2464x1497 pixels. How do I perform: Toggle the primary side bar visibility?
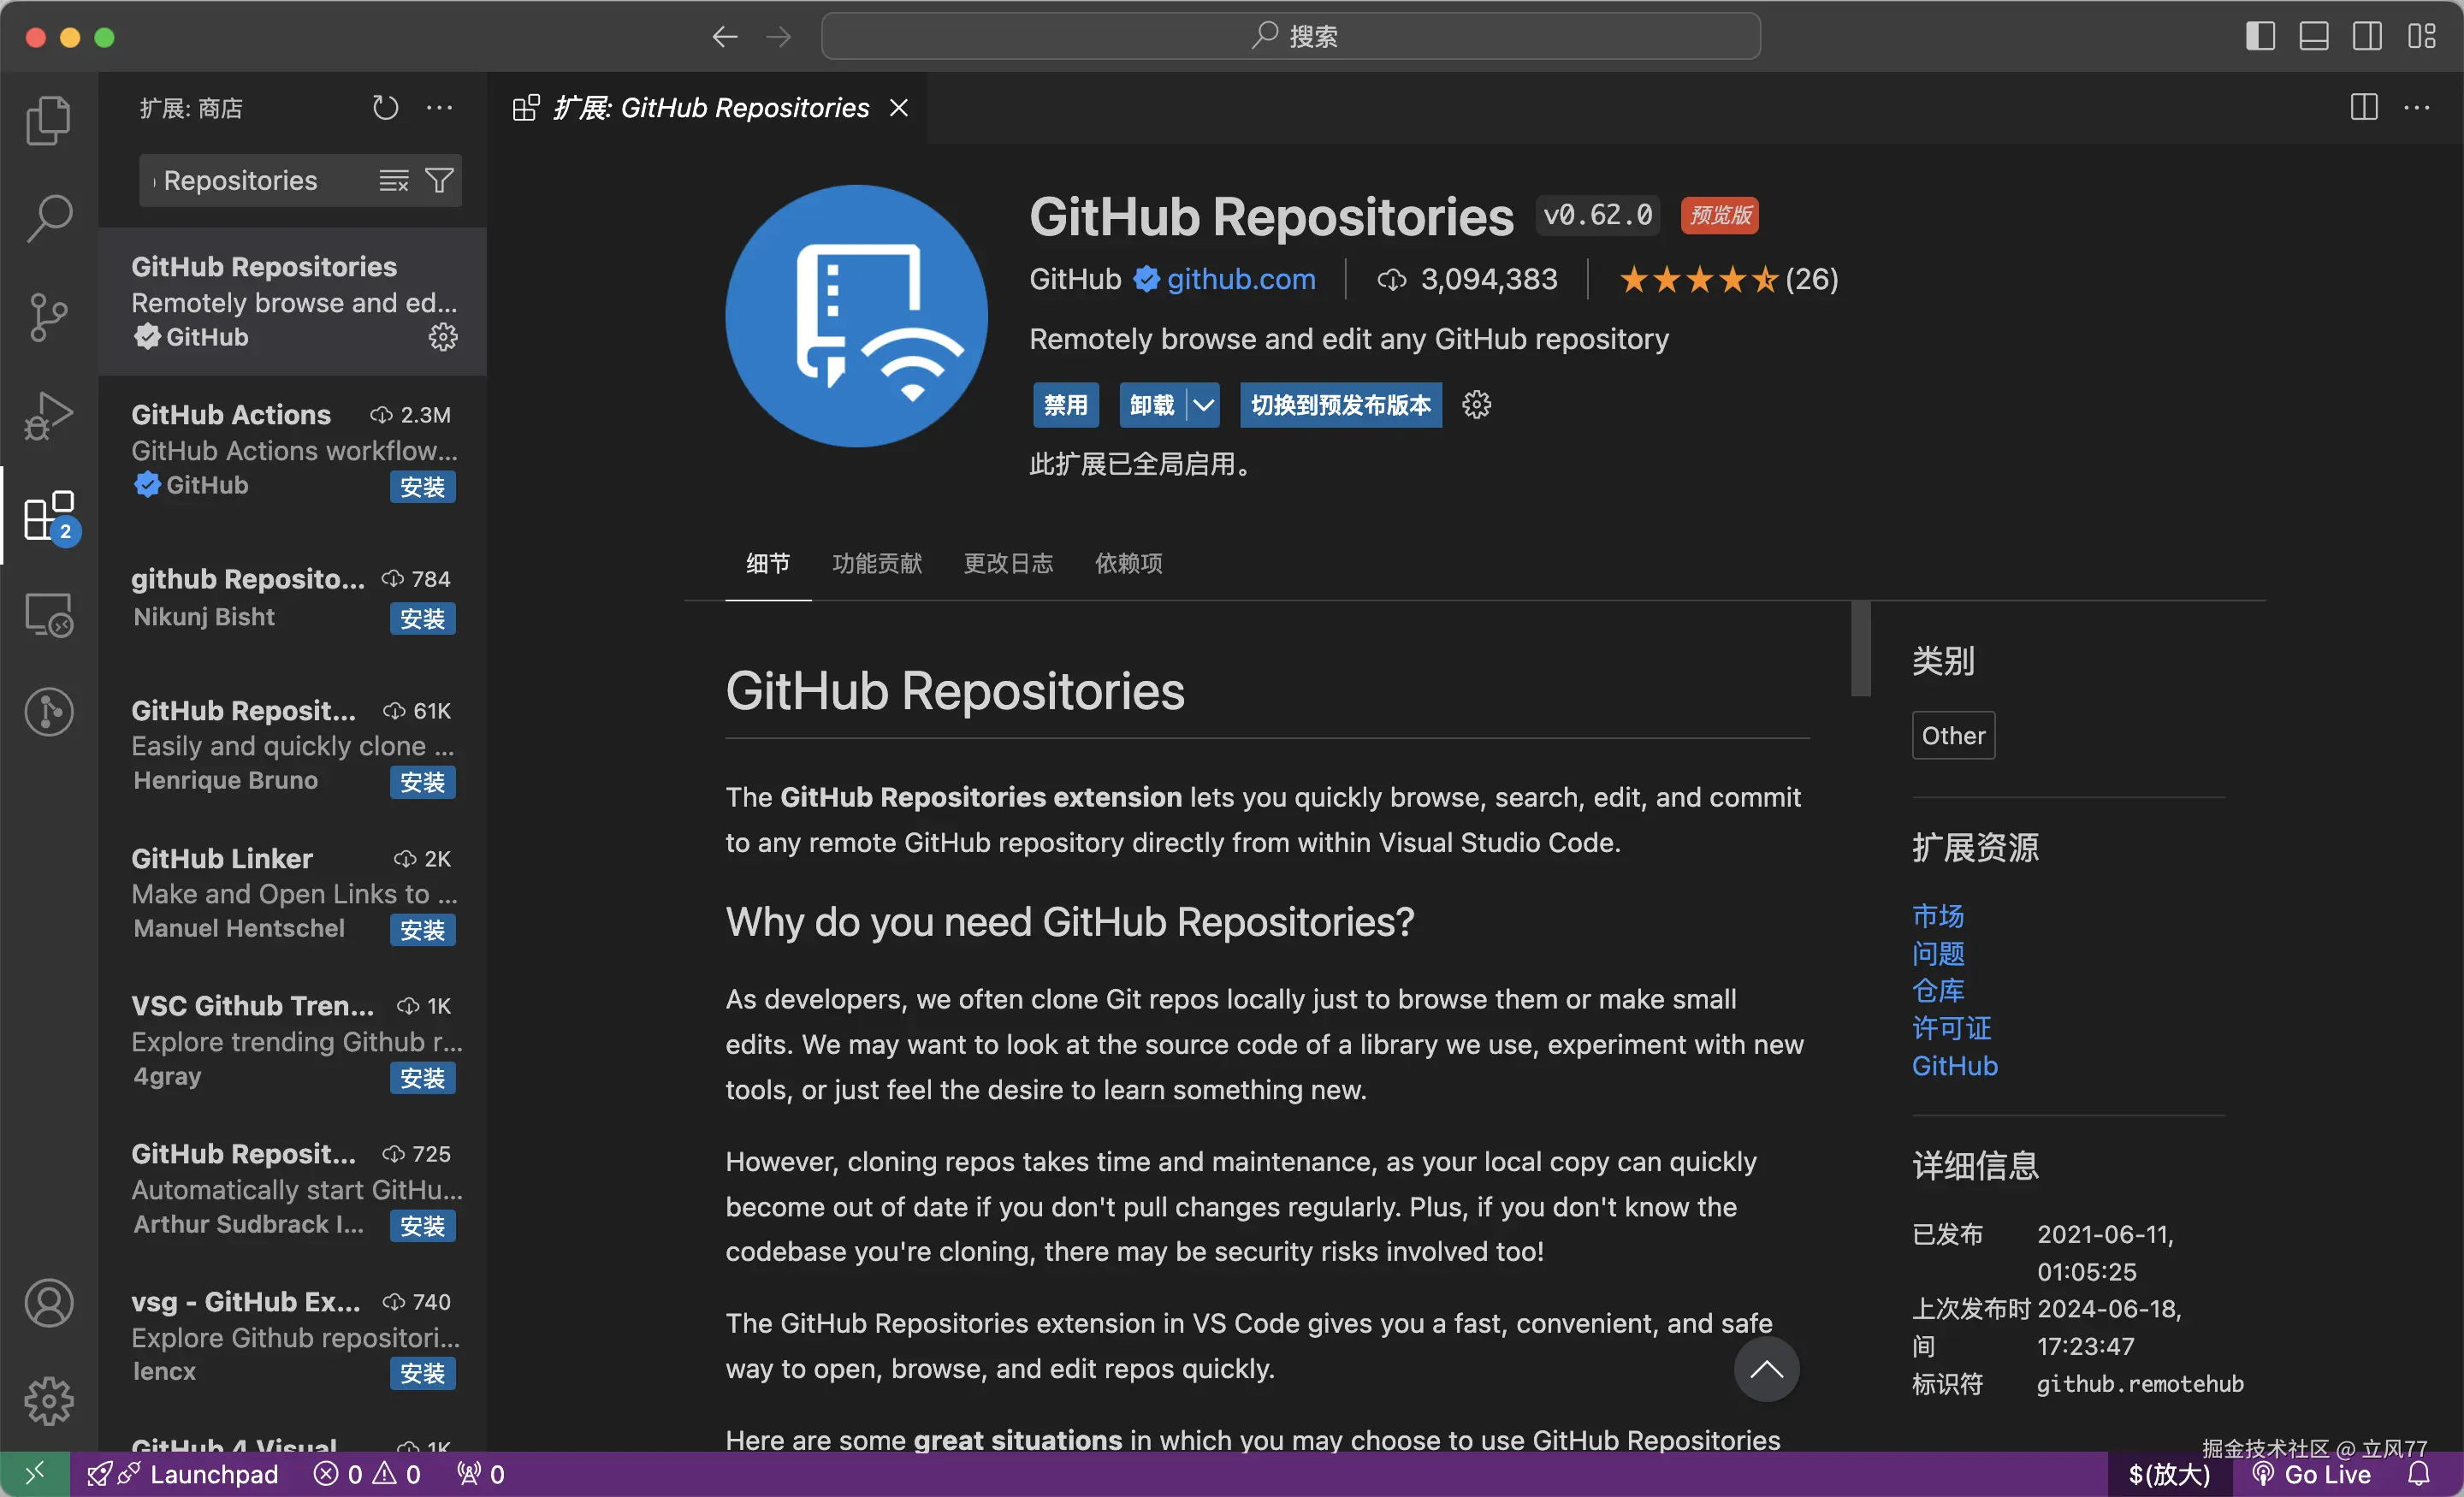(2260, 37)
